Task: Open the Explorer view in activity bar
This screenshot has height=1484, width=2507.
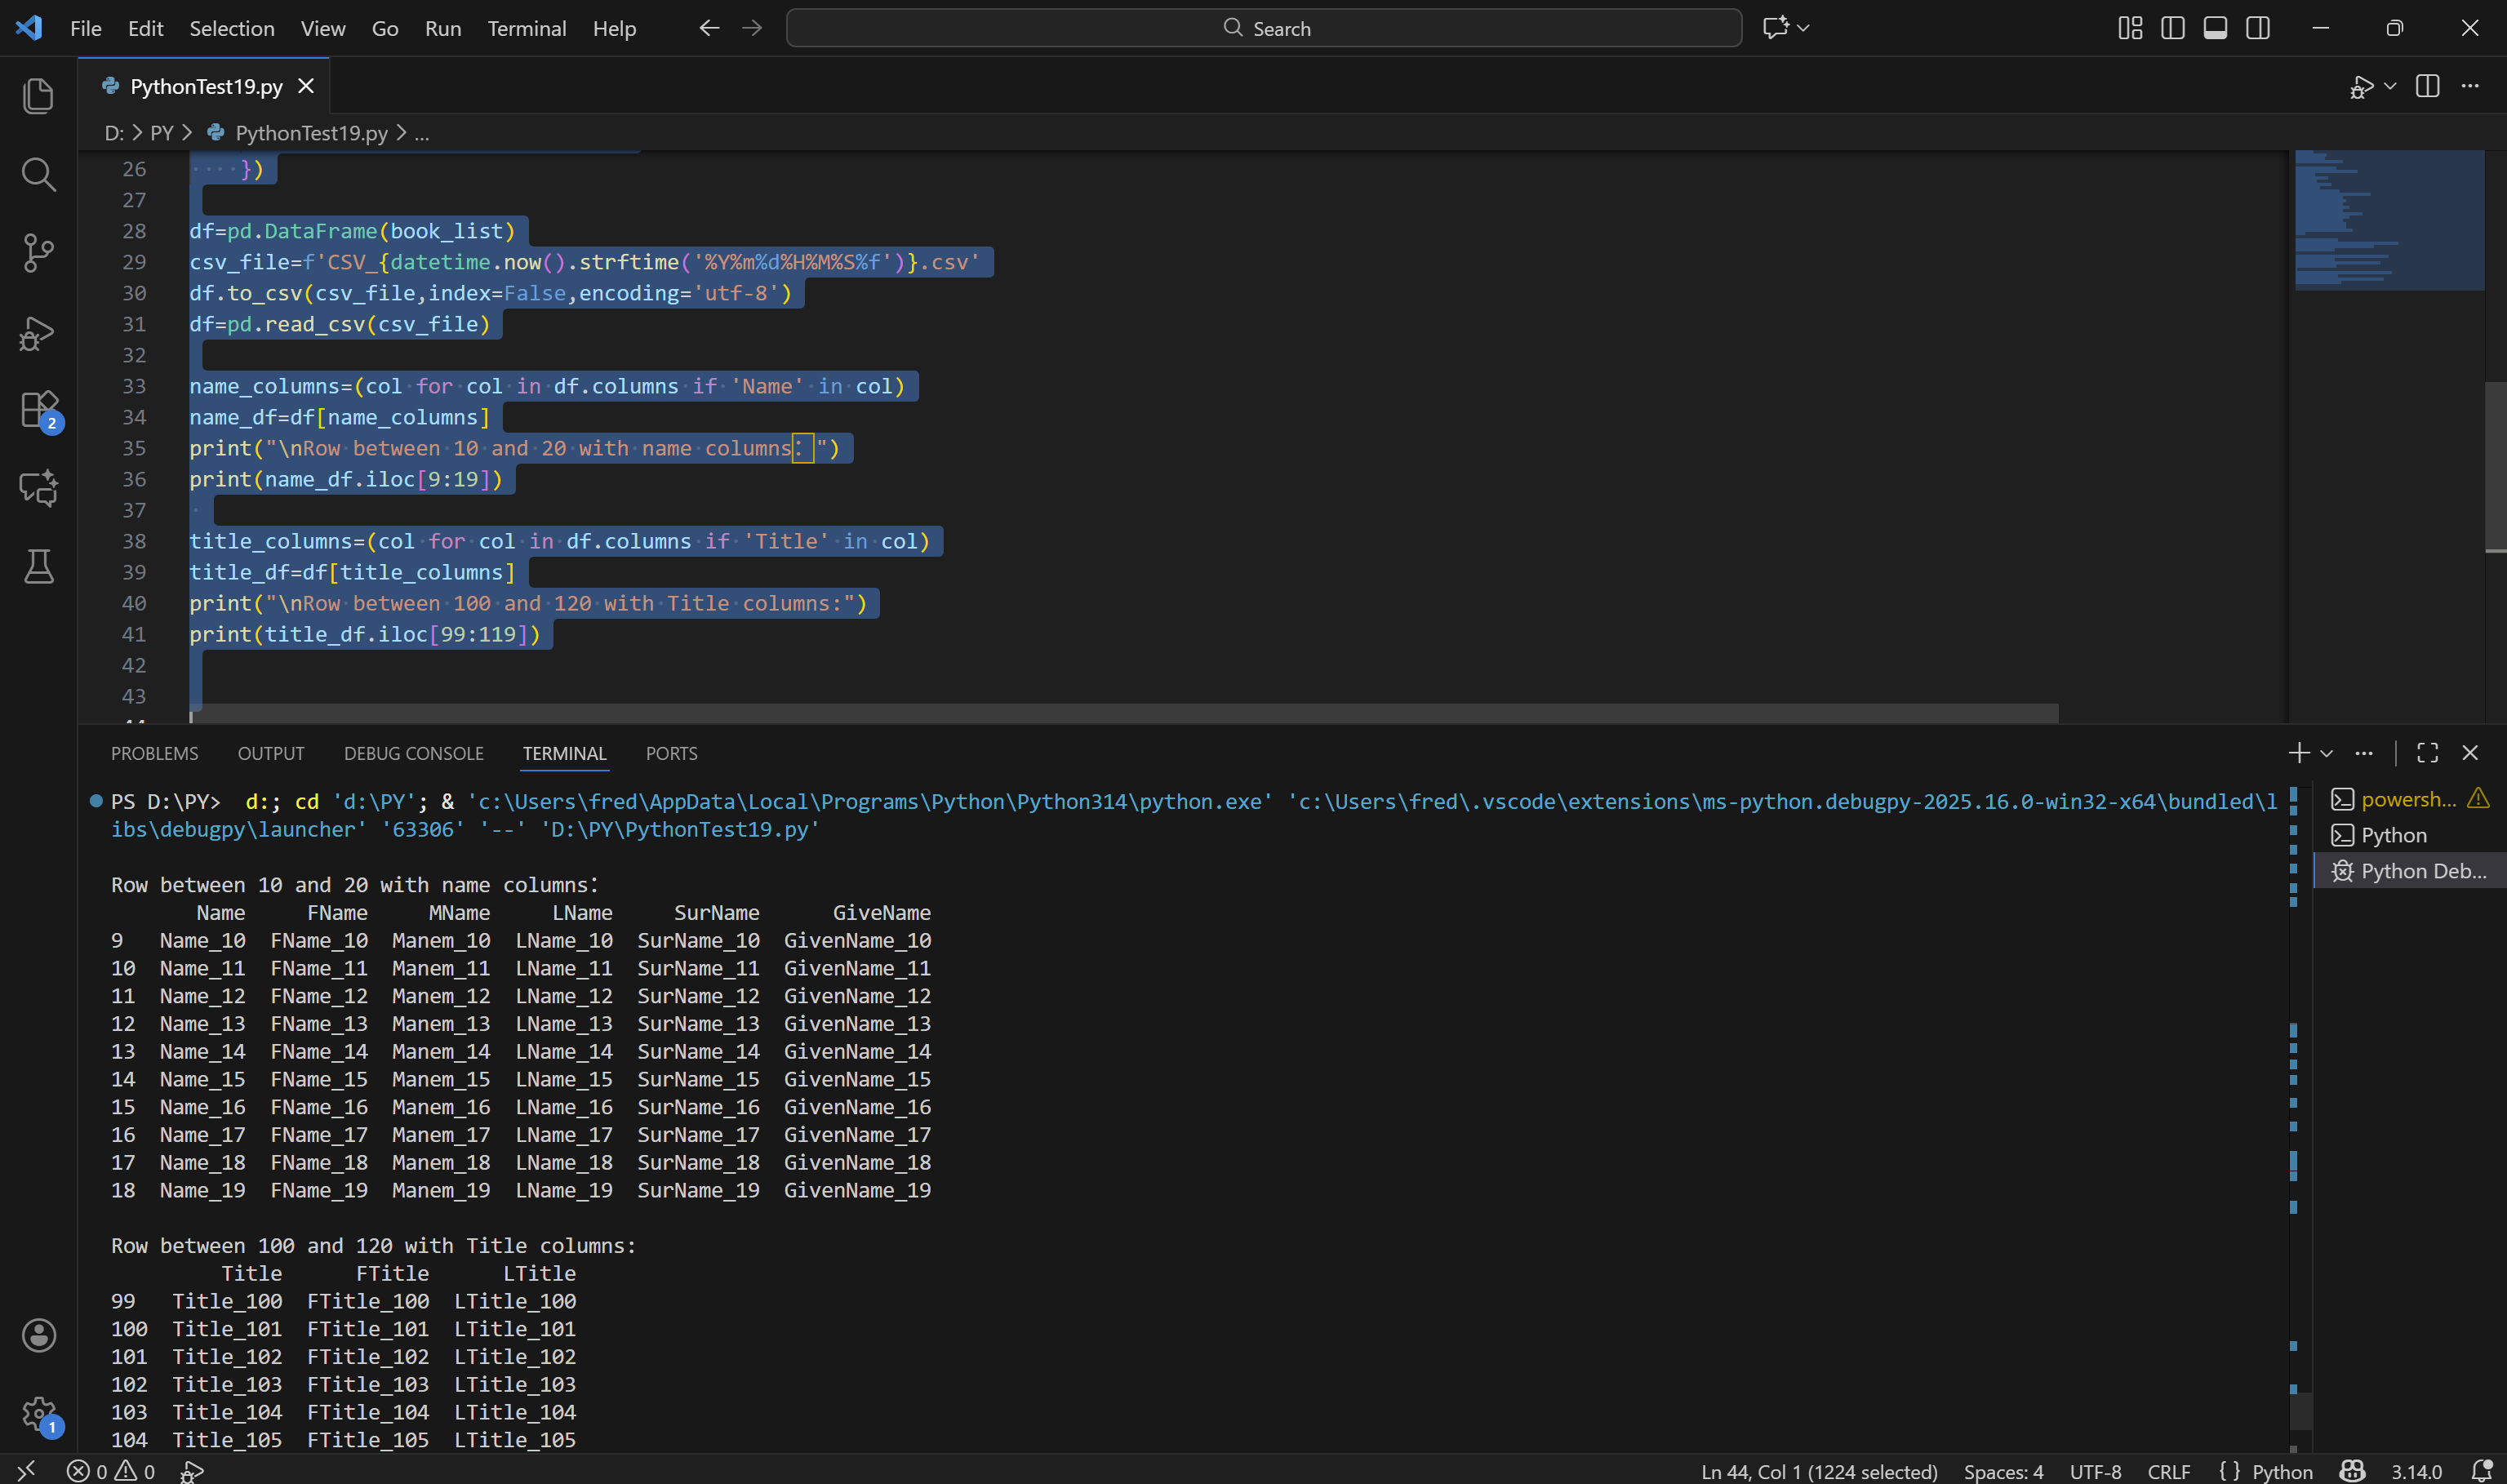Action: click(x=38, y=96)
